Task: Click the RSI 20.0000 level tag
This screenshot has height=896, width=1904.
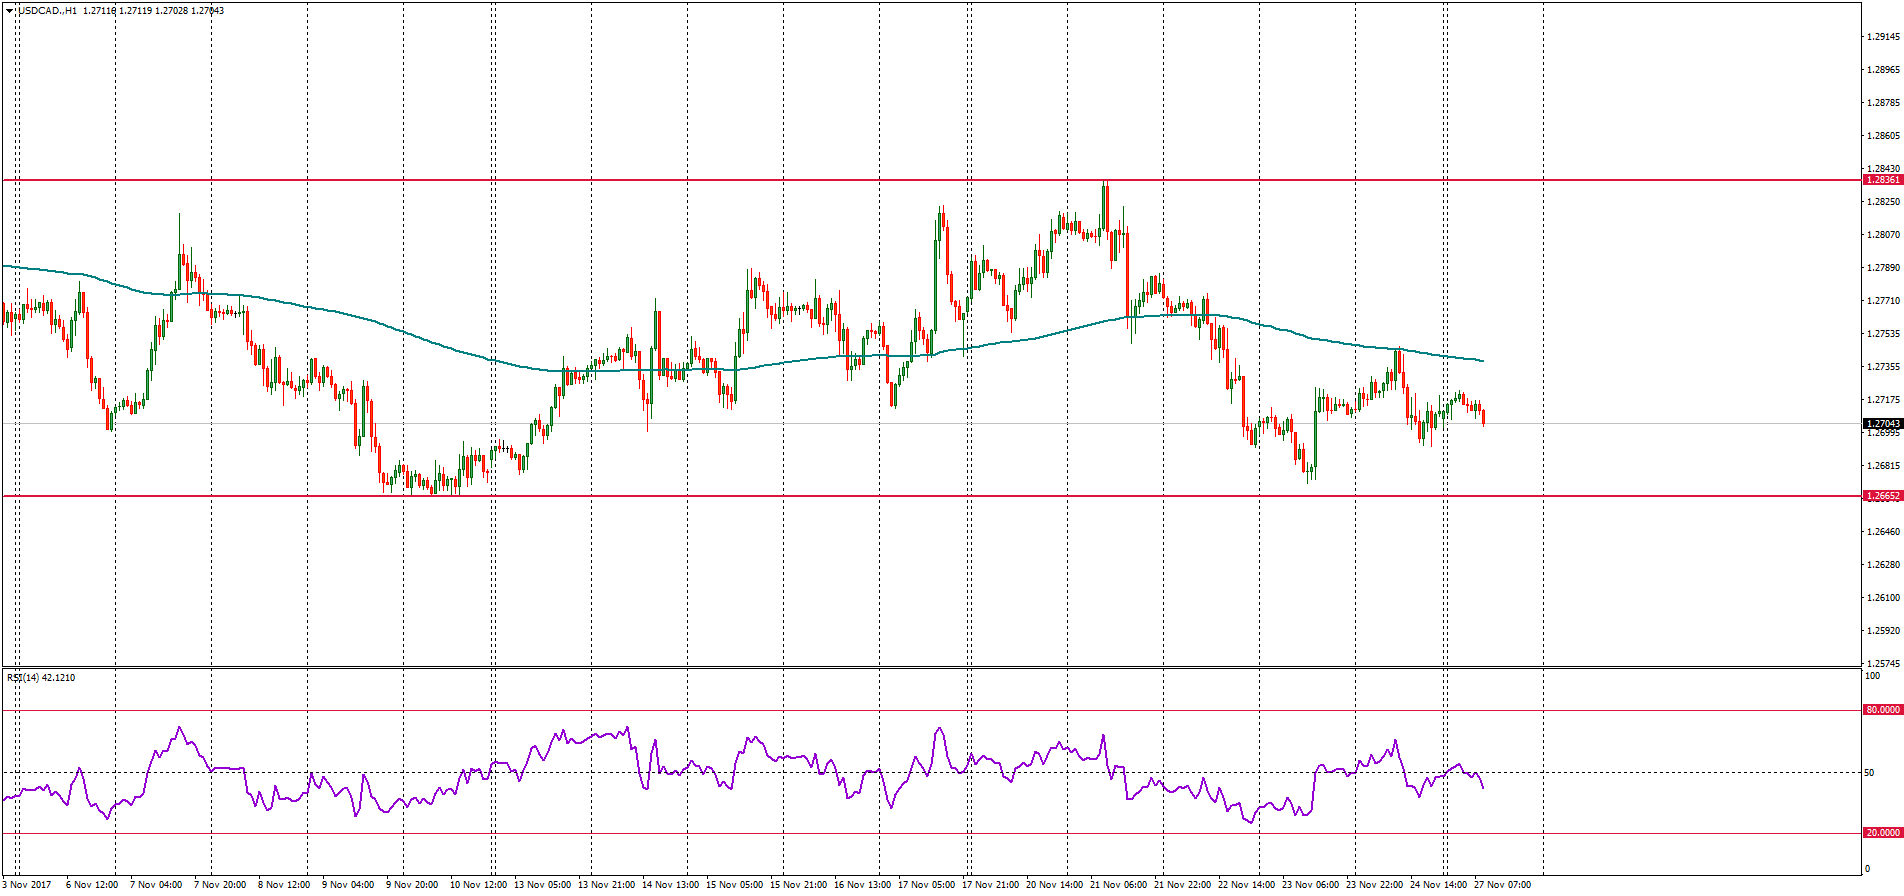Action: 1882,833
